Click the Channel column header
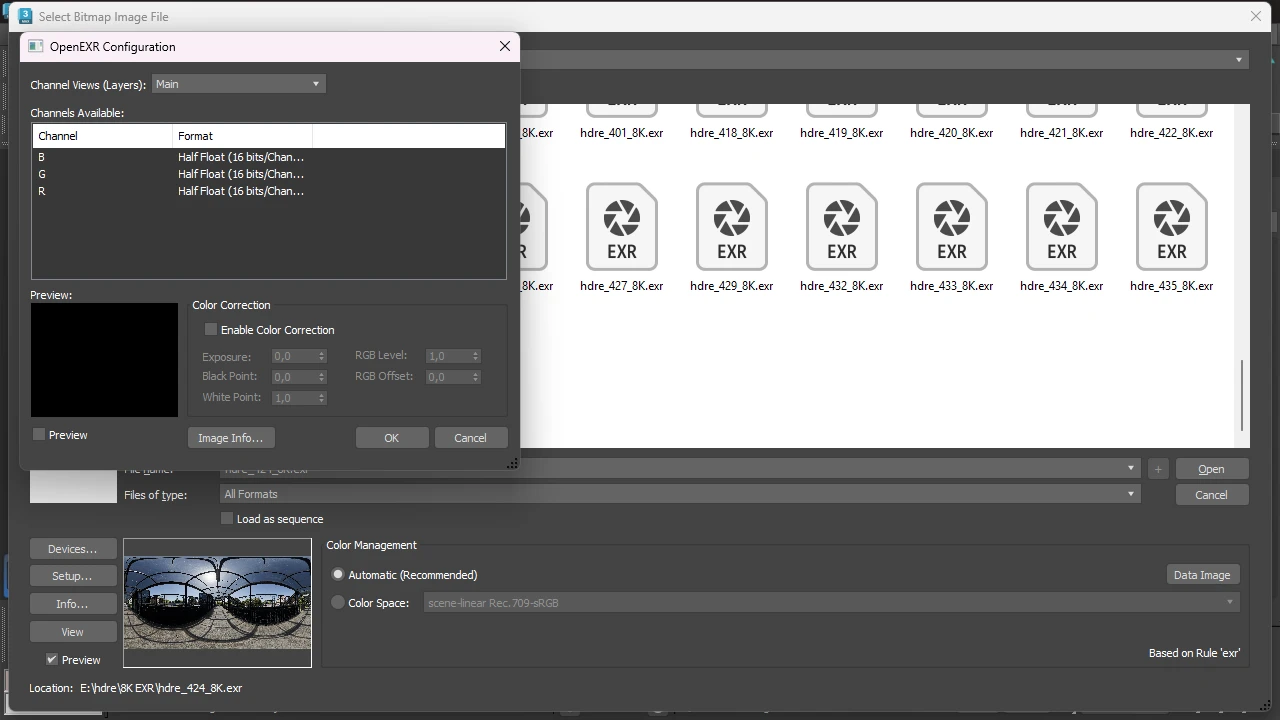 (103, 136)
